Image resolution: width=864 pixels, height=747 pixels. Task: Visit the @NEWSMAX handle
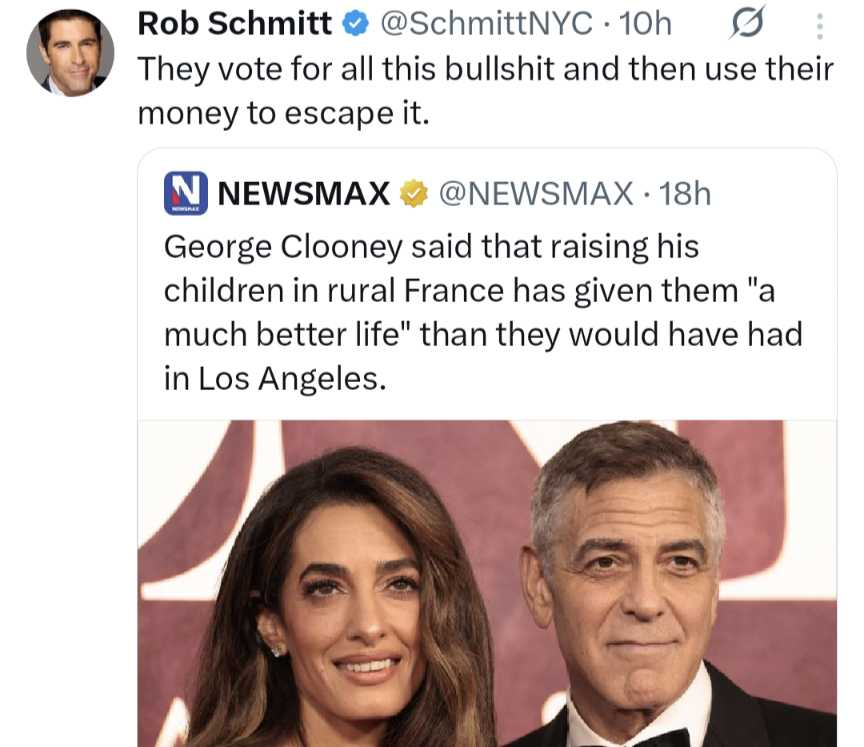[x=534, y=193]
